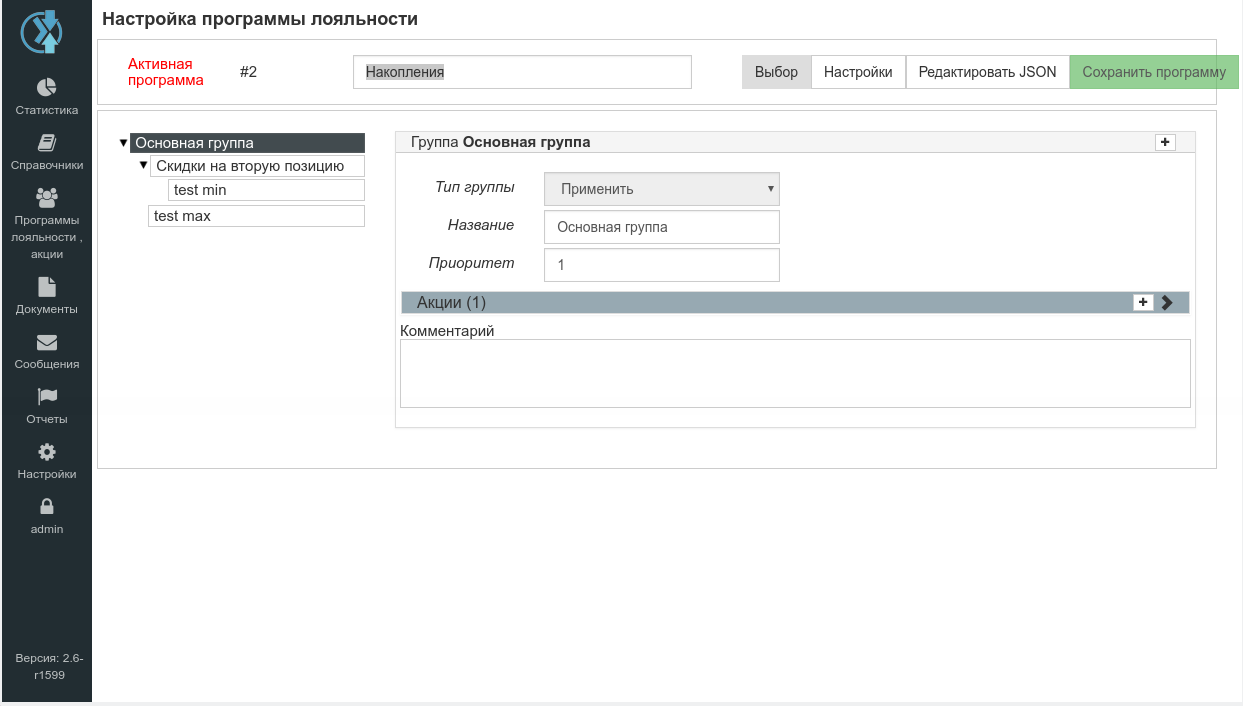The width and height of the screenshot is (1243, 706).
Task: Click the program name field Накопления
Action: coord(522,72)
